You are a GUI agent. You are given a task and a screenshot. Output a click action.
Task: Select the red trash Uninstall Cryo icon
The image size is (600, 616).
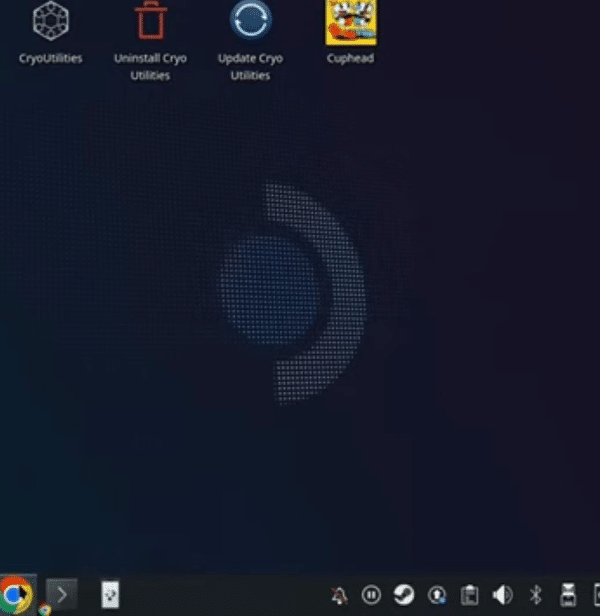coord(150,20)
